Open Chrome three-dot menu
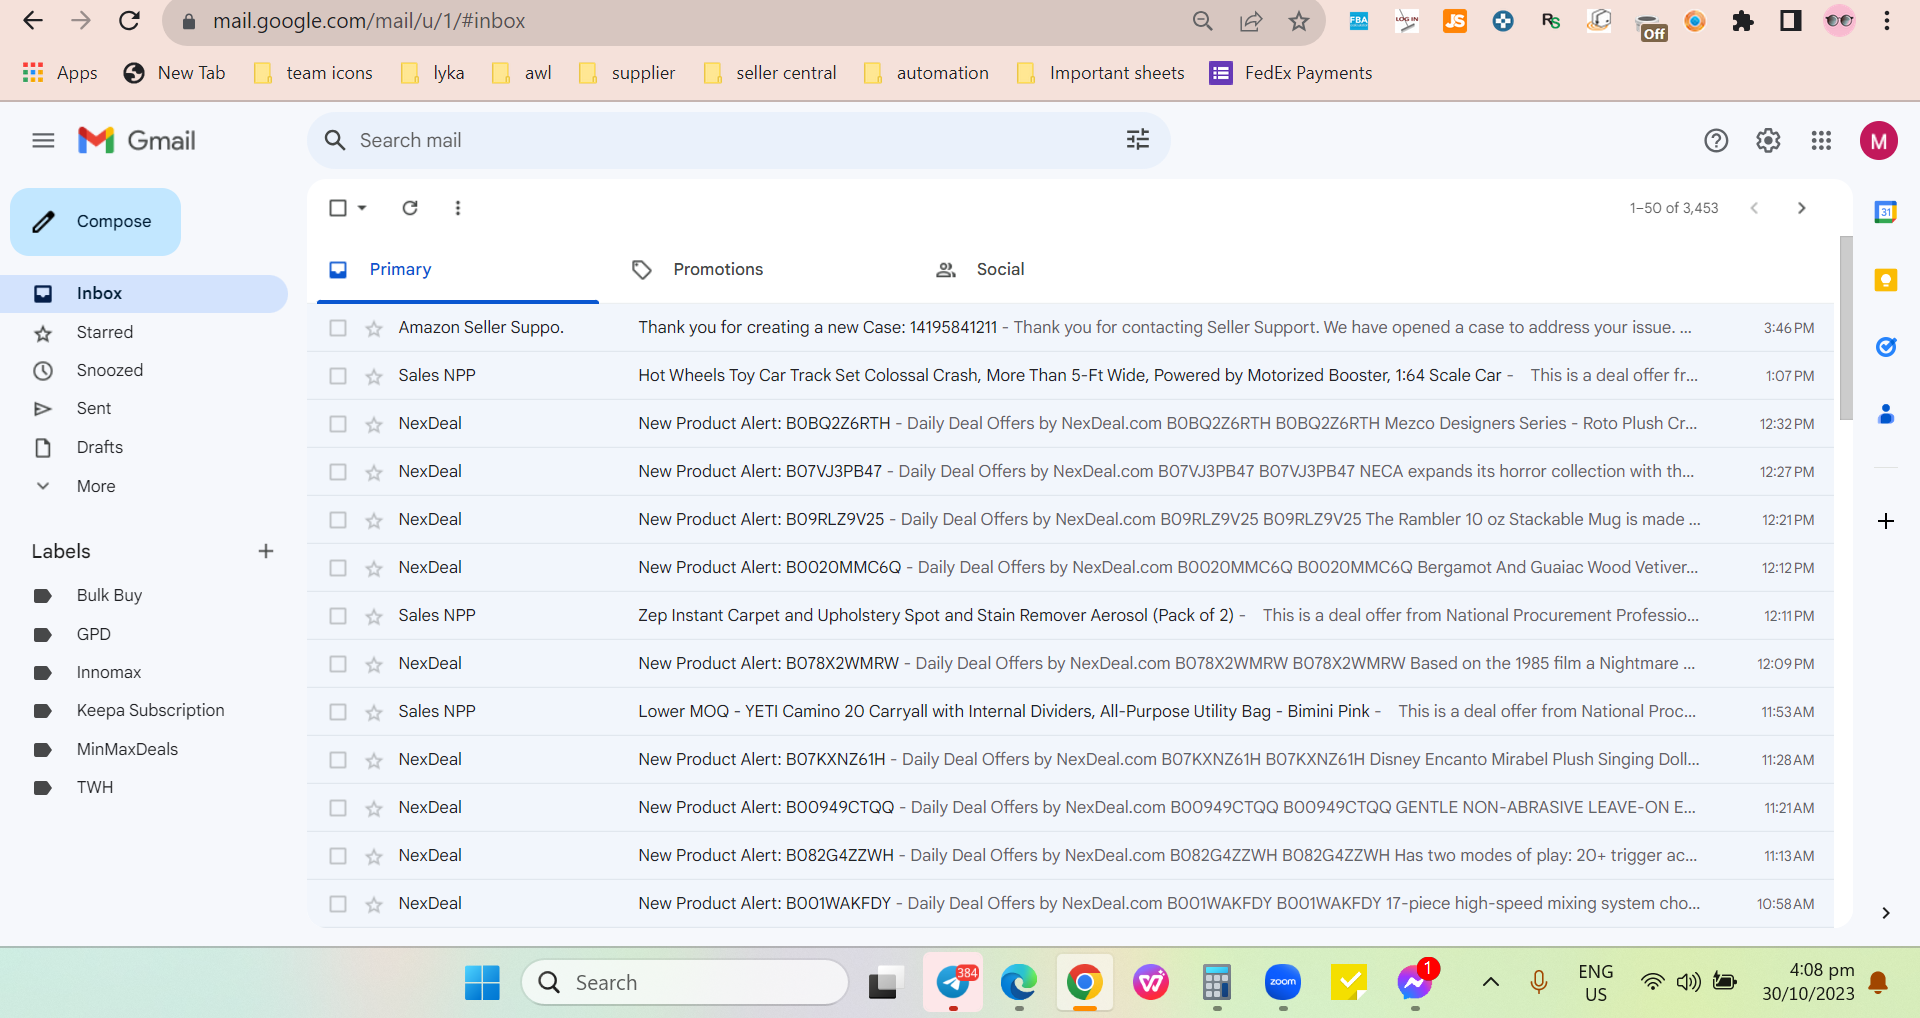This screenshot has width=1920, height=1018. tap(1887, 21)
